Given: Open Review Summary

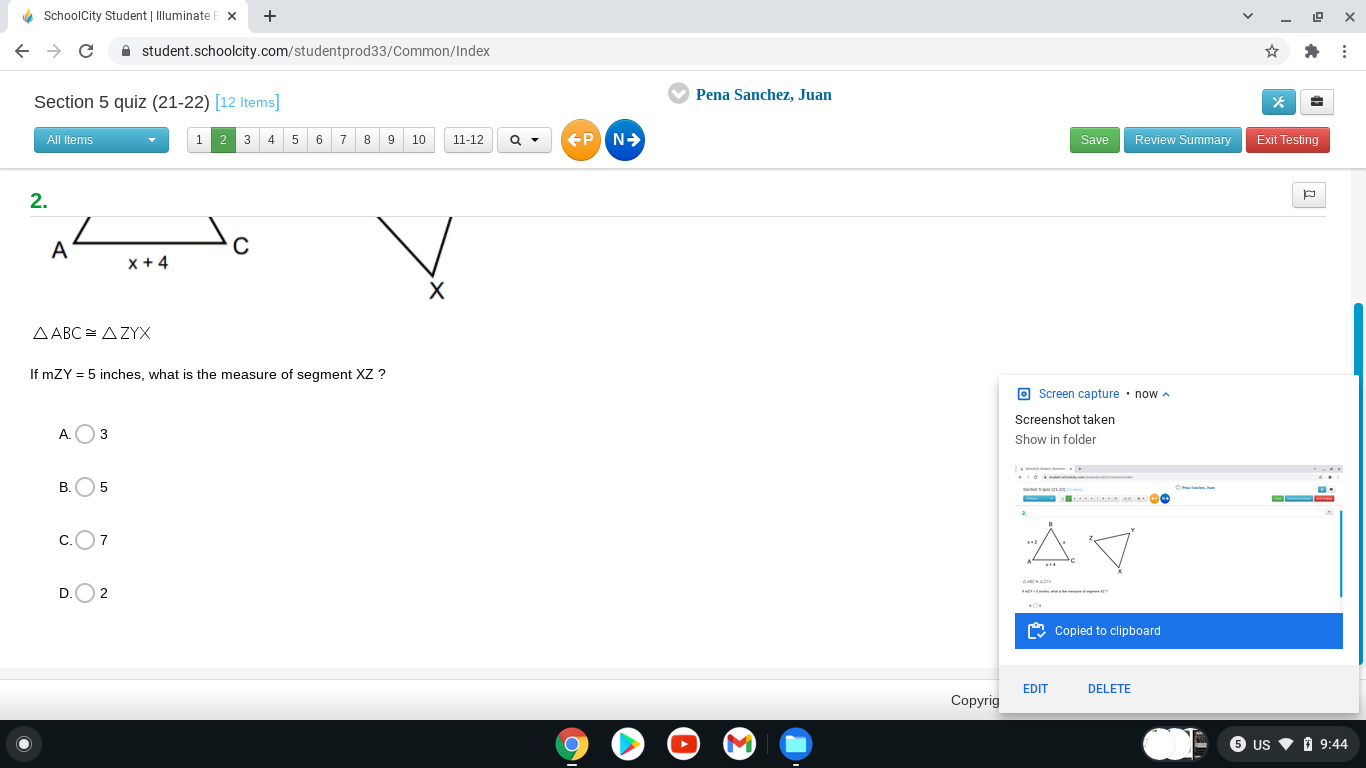Looking at the screenshot, I should click(1183, 140).
